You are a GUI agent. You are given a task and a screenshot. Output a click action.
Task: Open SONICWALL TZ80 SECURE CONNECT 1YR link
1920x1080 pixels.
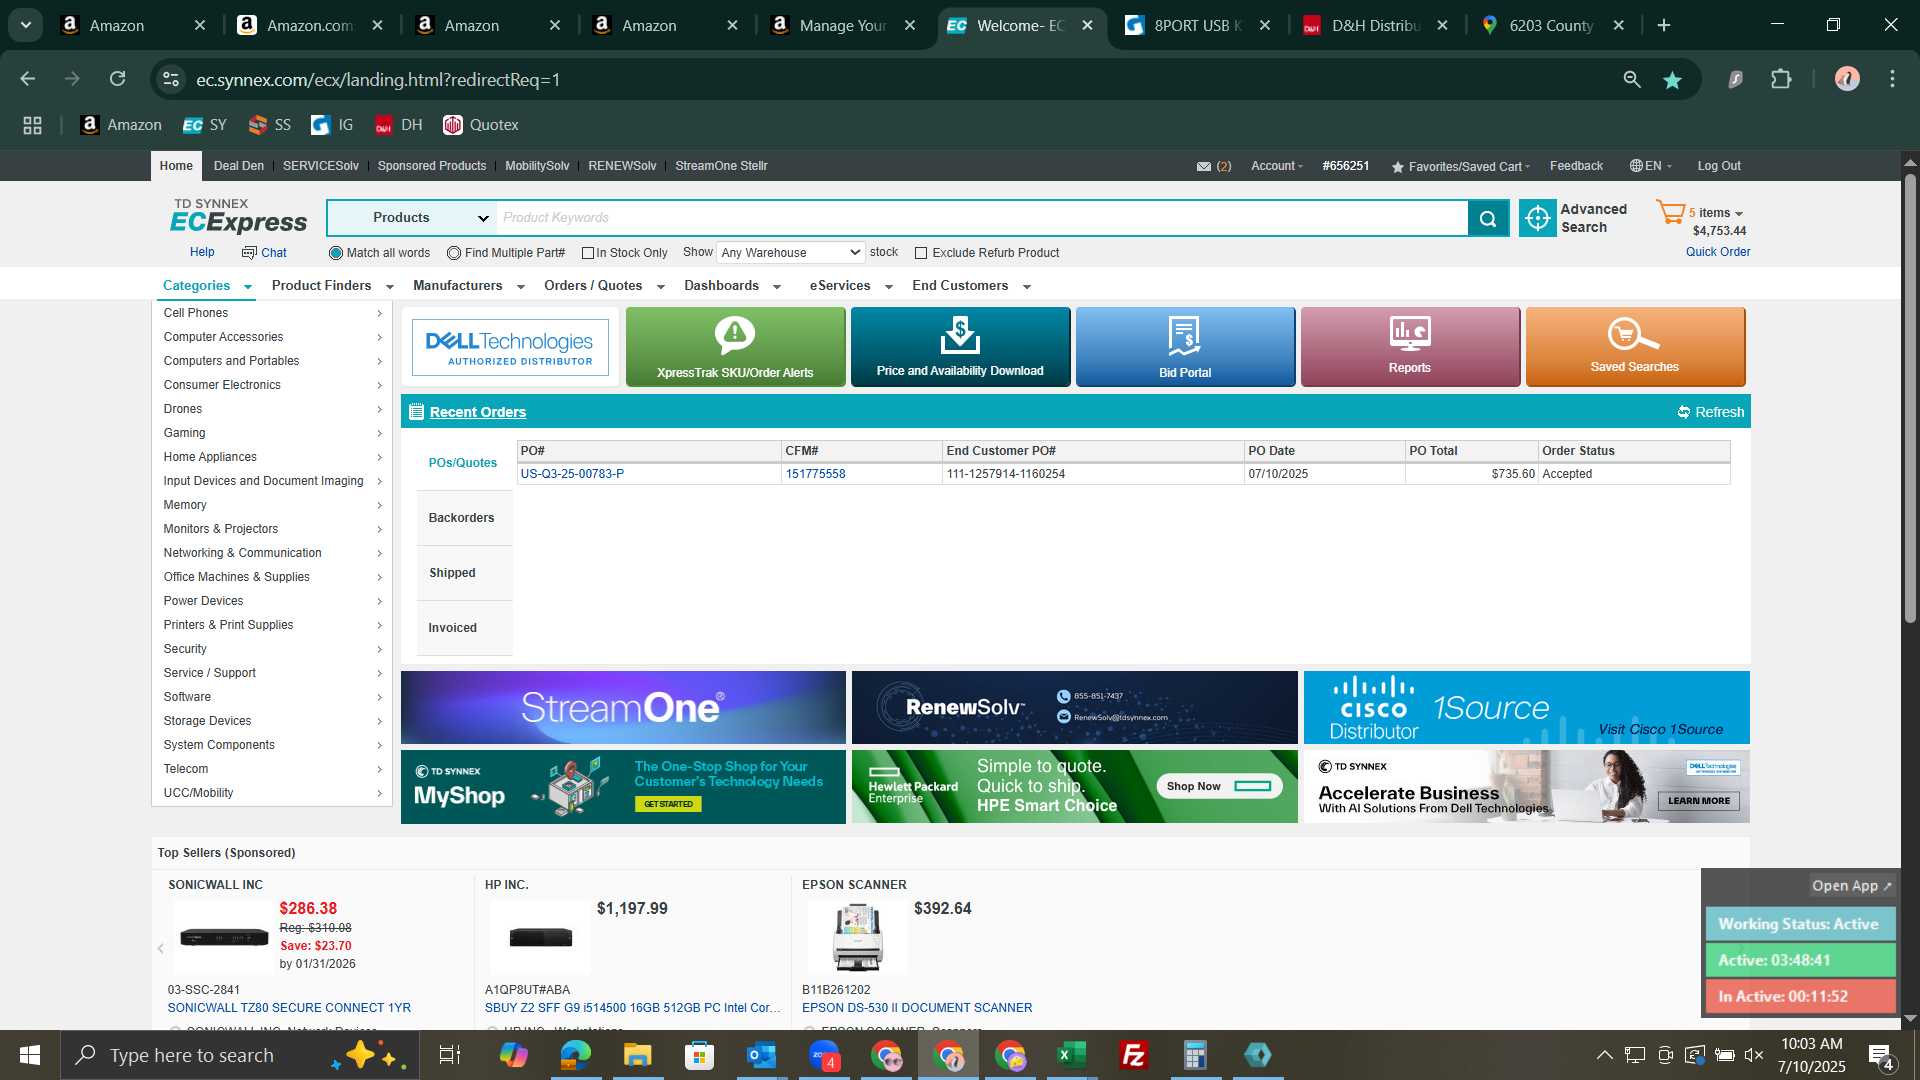tap(289, 1008)
